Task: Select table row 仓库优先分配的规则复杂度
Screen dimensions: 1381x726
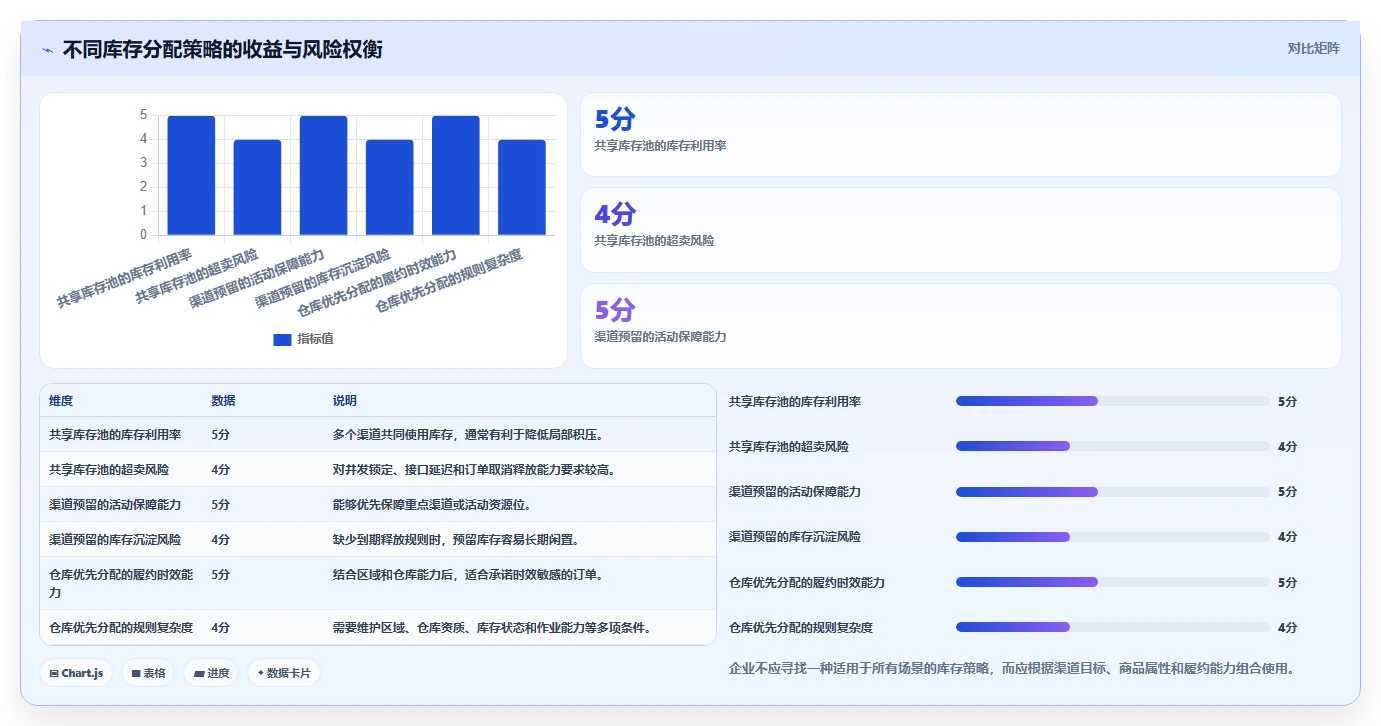Action: (378, 628)
